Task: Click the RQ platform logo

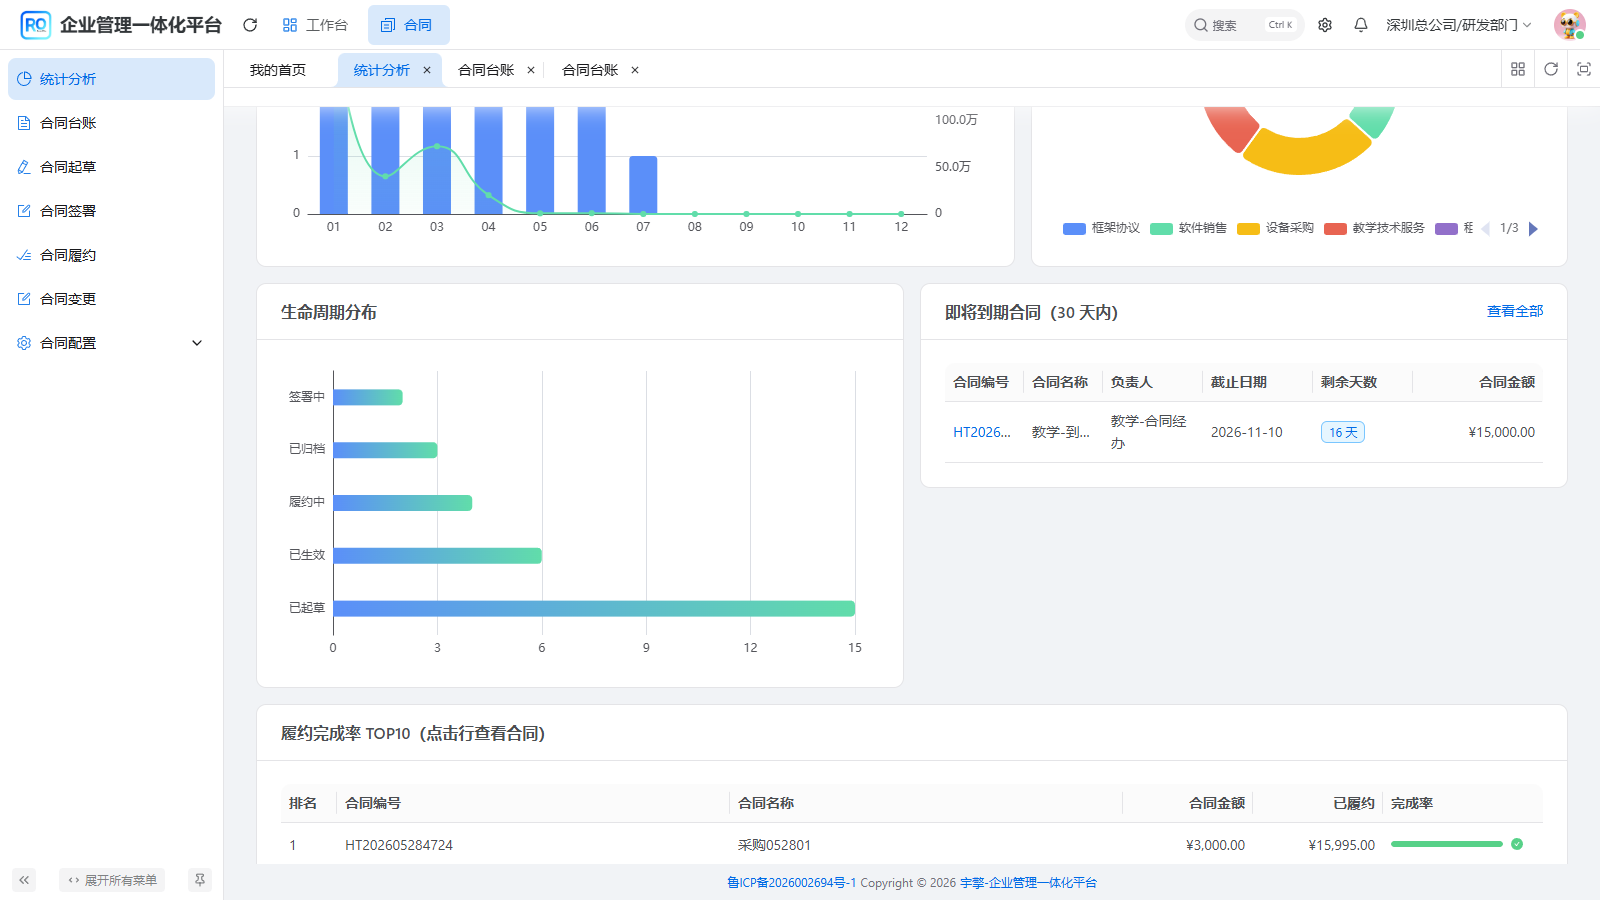Action: 36,25
